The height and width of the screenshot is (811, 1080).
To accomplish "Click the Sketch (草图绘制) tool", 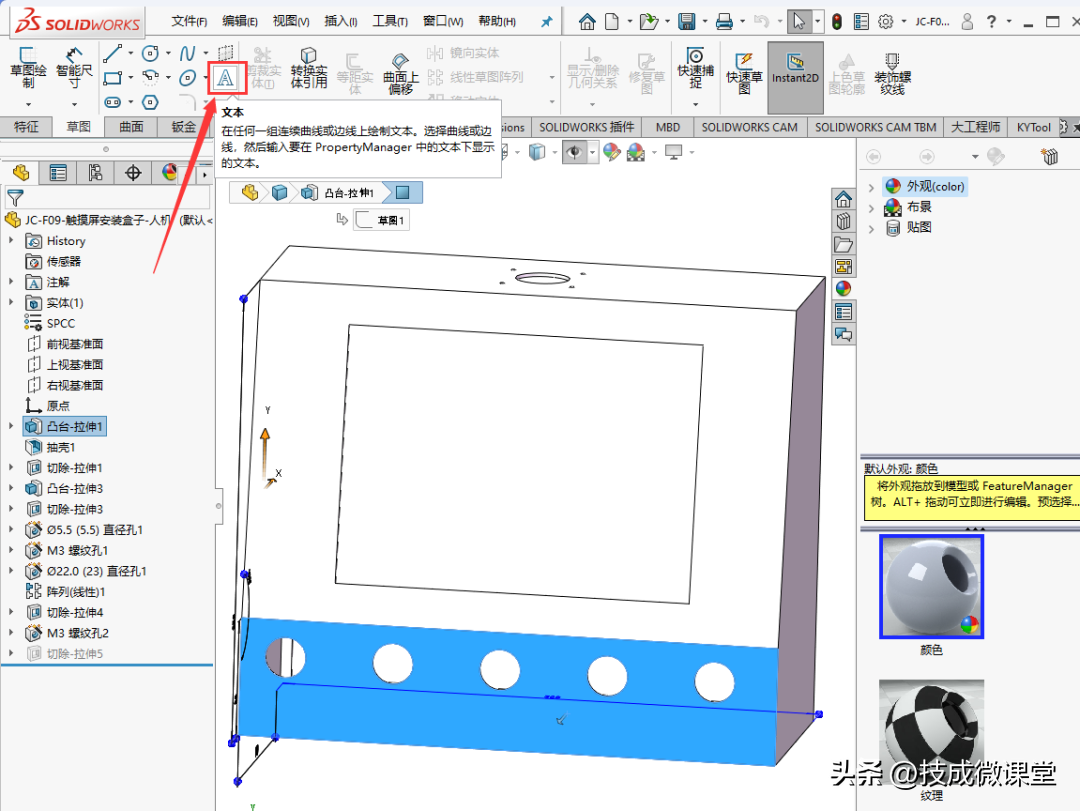I will tap(28, 68).
